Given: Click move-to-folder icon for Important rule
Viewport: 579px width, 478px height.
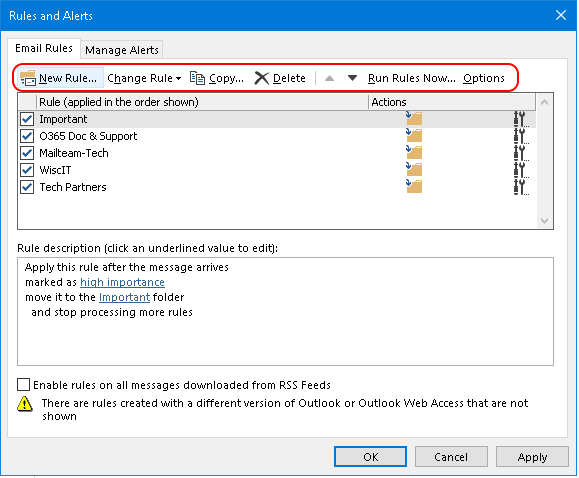Looking at the screenshot, I should pos(414,118).
